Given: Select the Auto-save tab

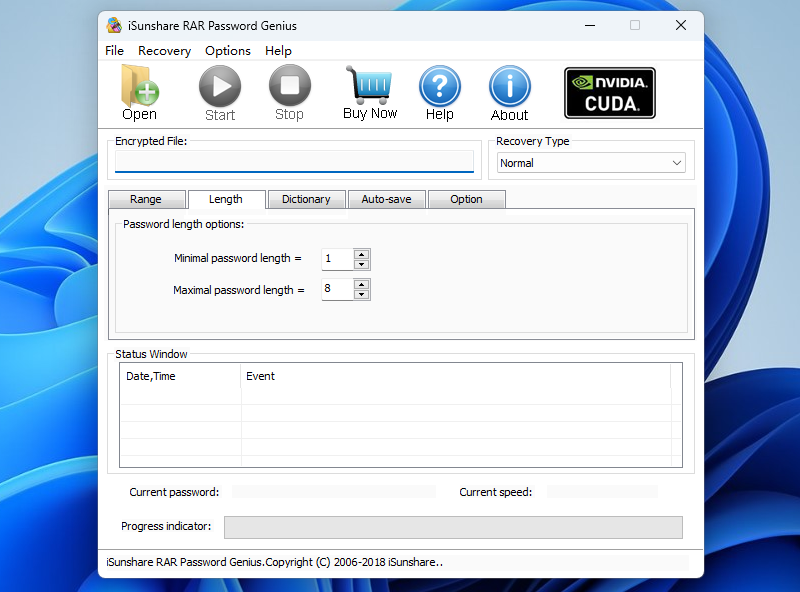Looking at the screenshot, I should point(387,199).
